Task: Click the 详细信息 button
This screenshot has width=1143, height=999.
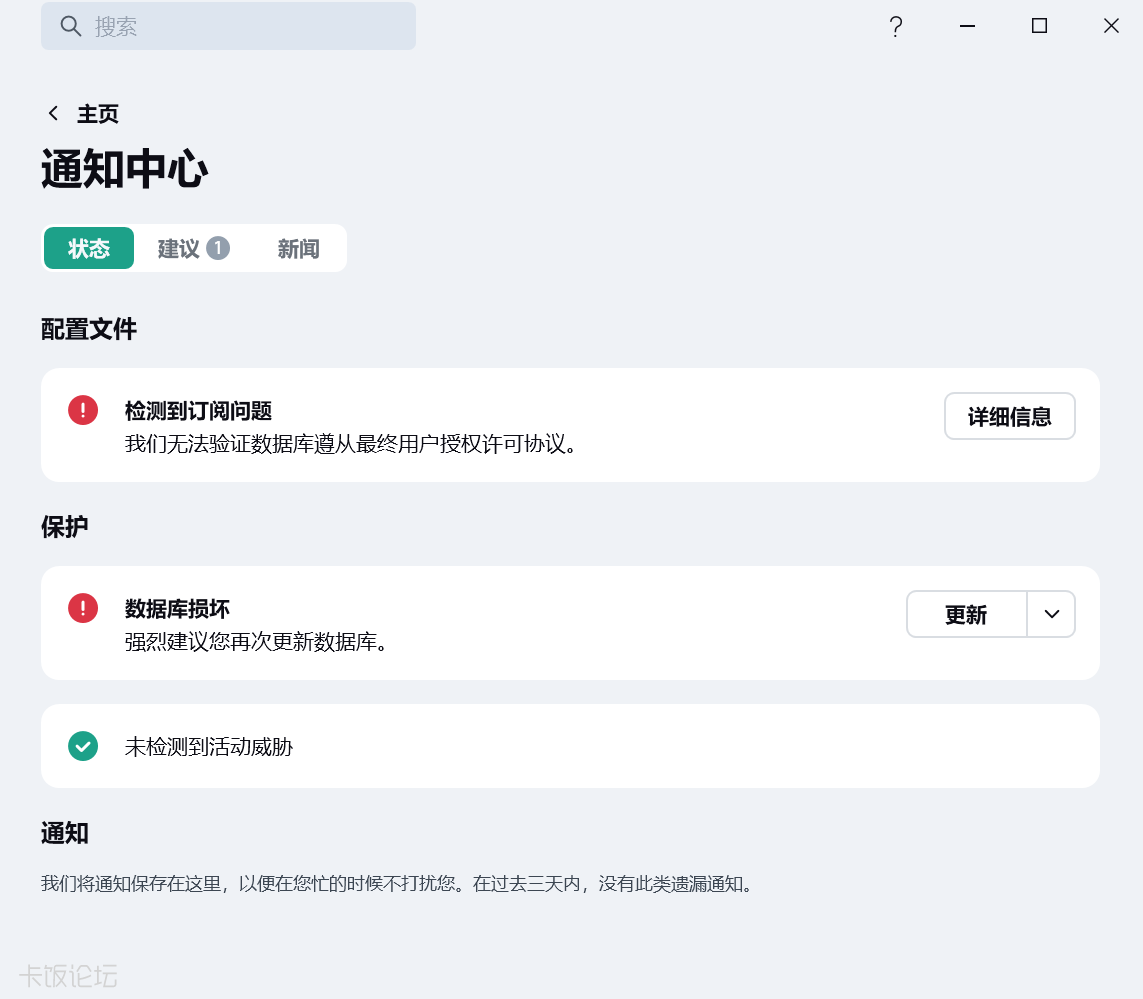Action: [1009, 415]
